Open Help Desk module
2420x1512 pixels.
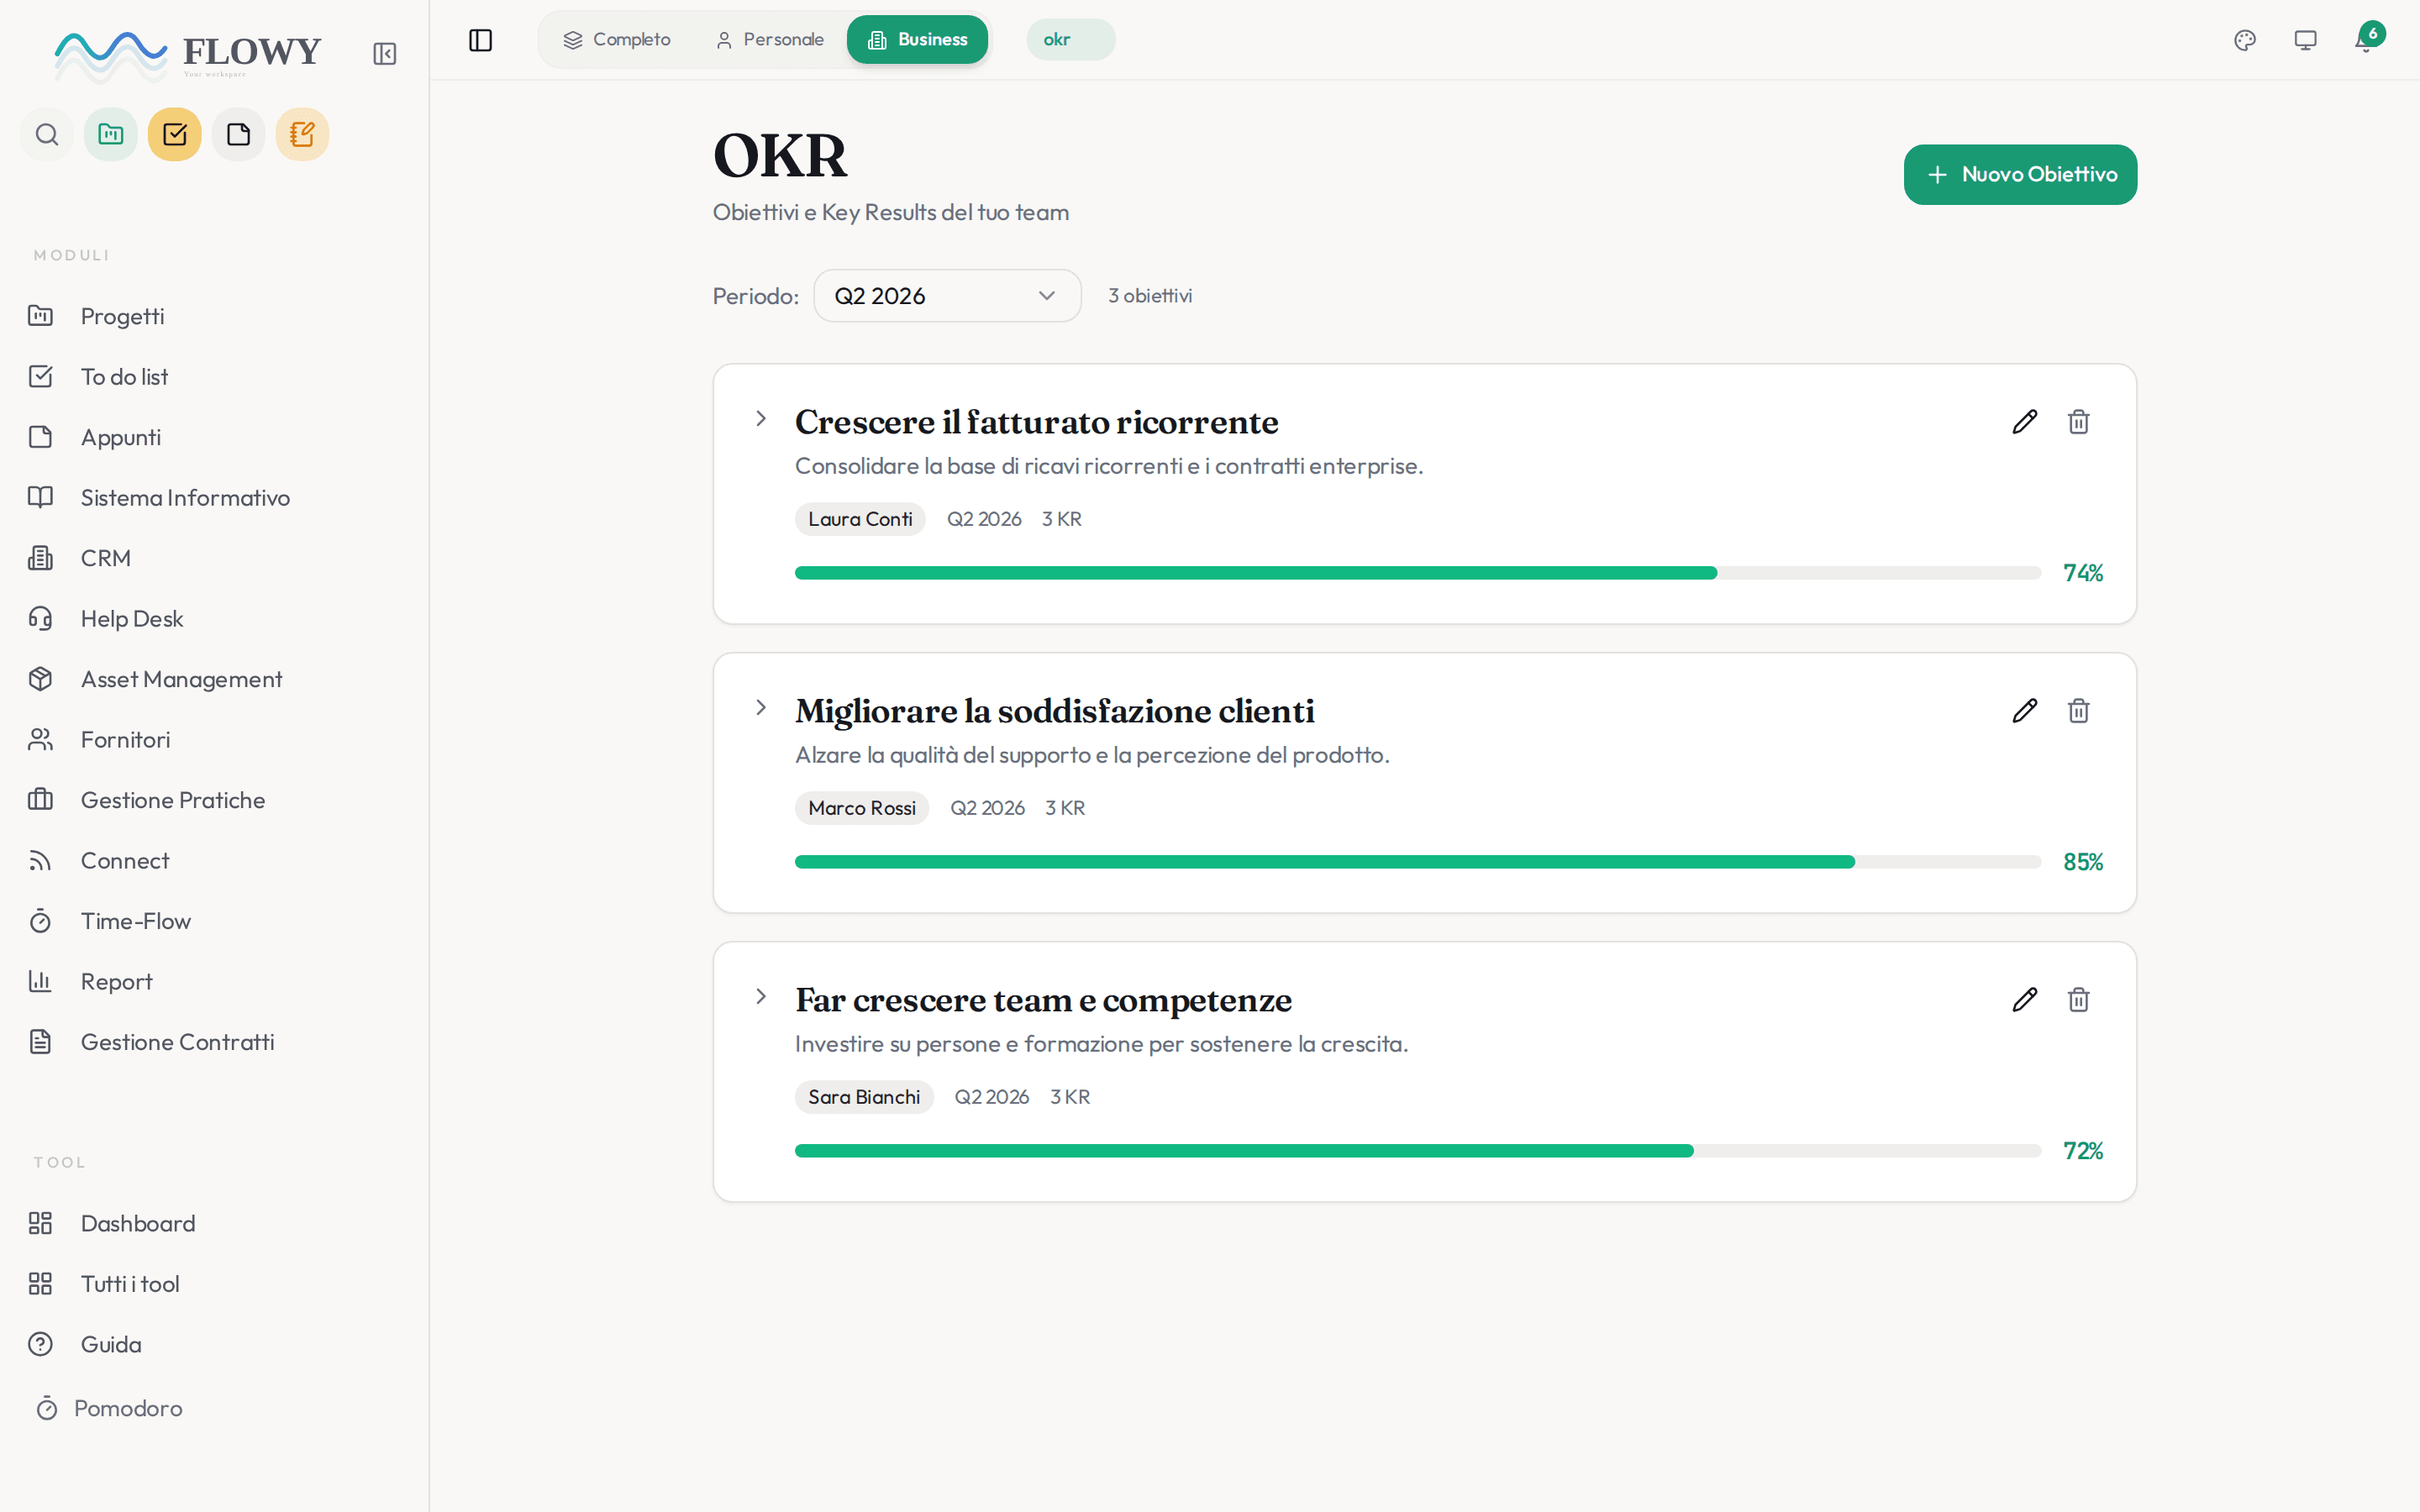(x=214, y=619)
